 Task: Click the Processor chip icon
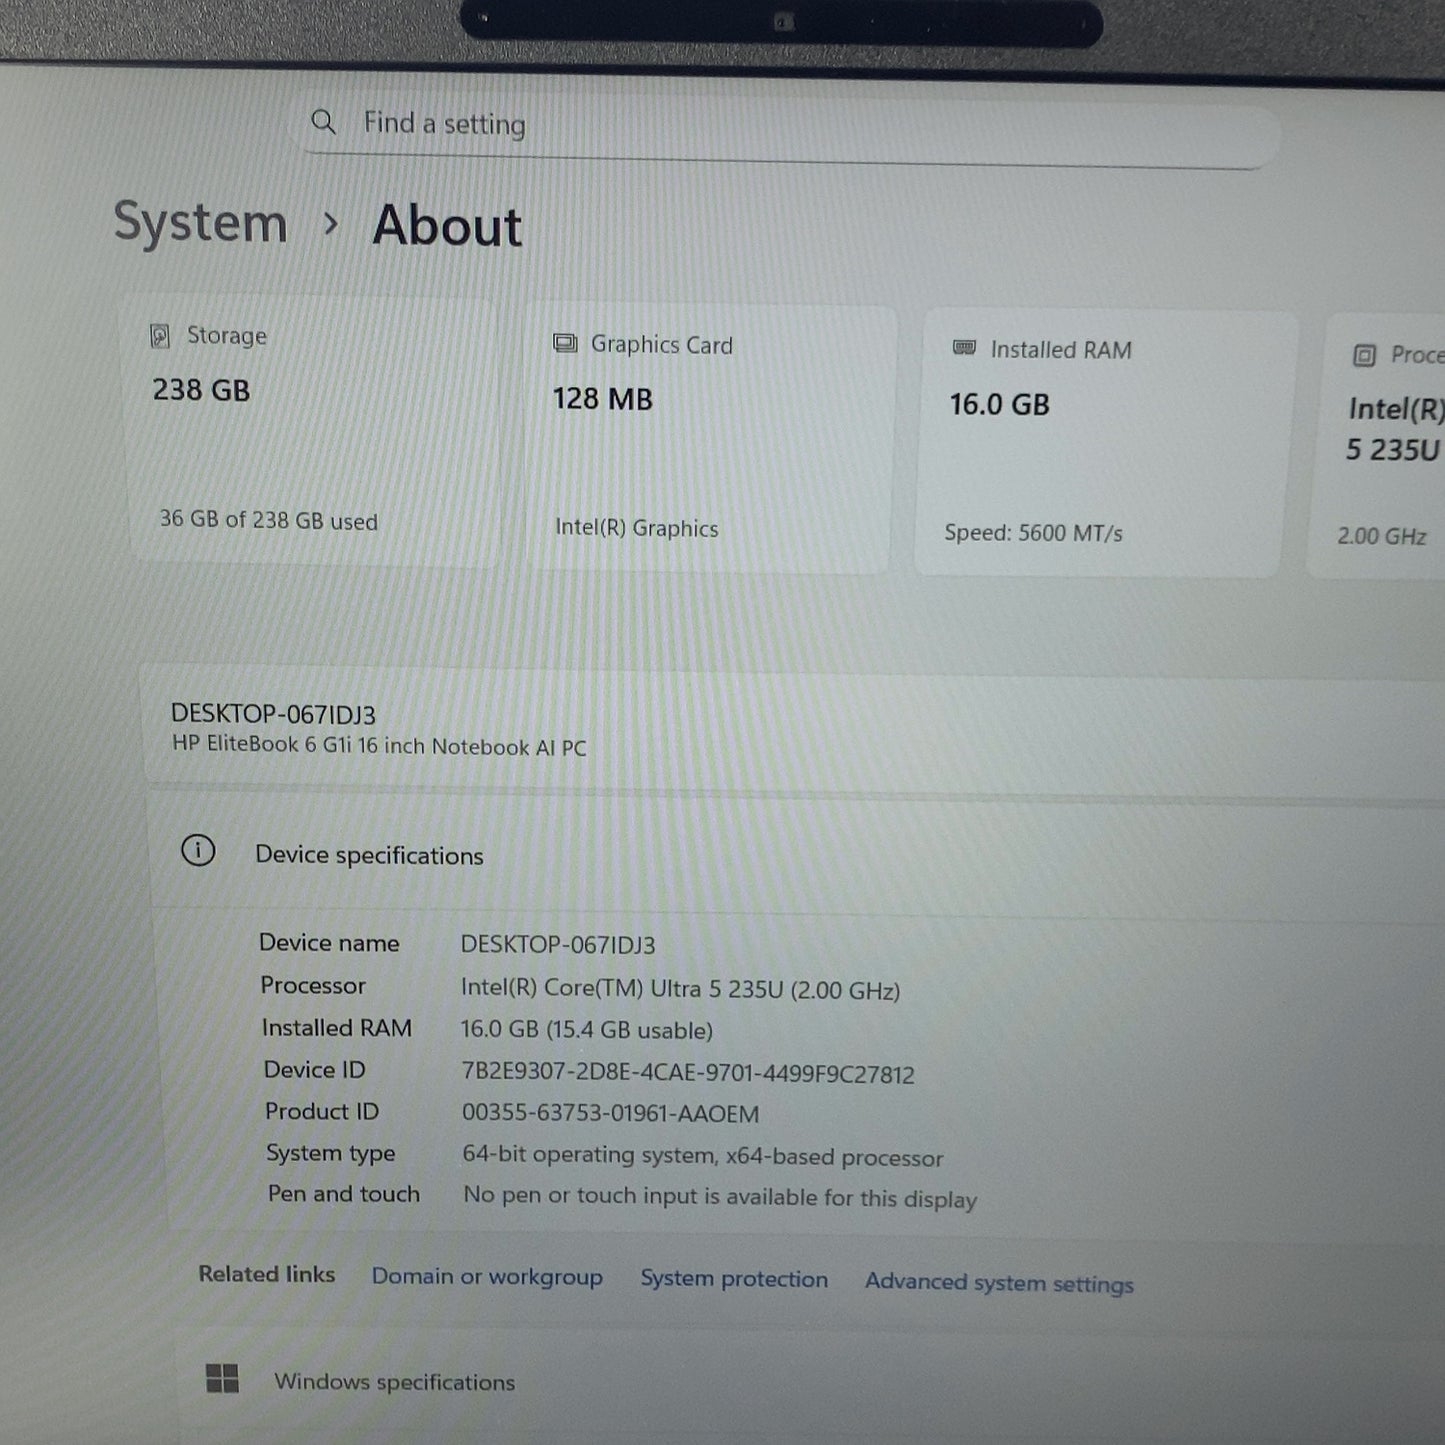click(1364, 355)
